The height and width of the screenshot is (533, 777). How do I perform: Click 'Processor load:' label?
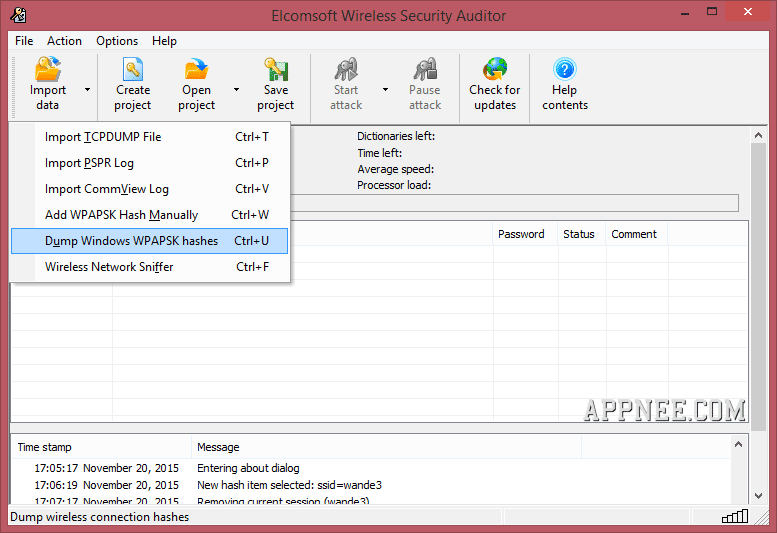[394, 185]
